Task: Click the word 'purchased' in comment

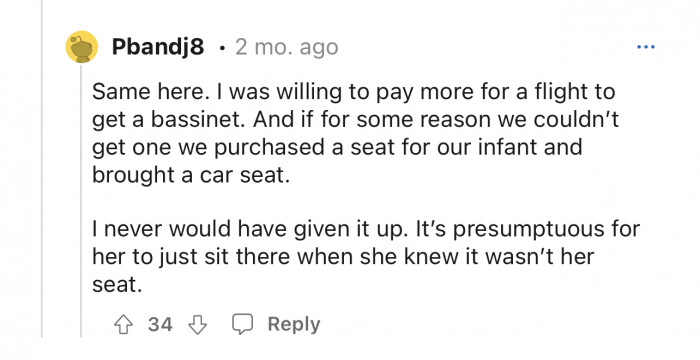Action: pos(271,149)
